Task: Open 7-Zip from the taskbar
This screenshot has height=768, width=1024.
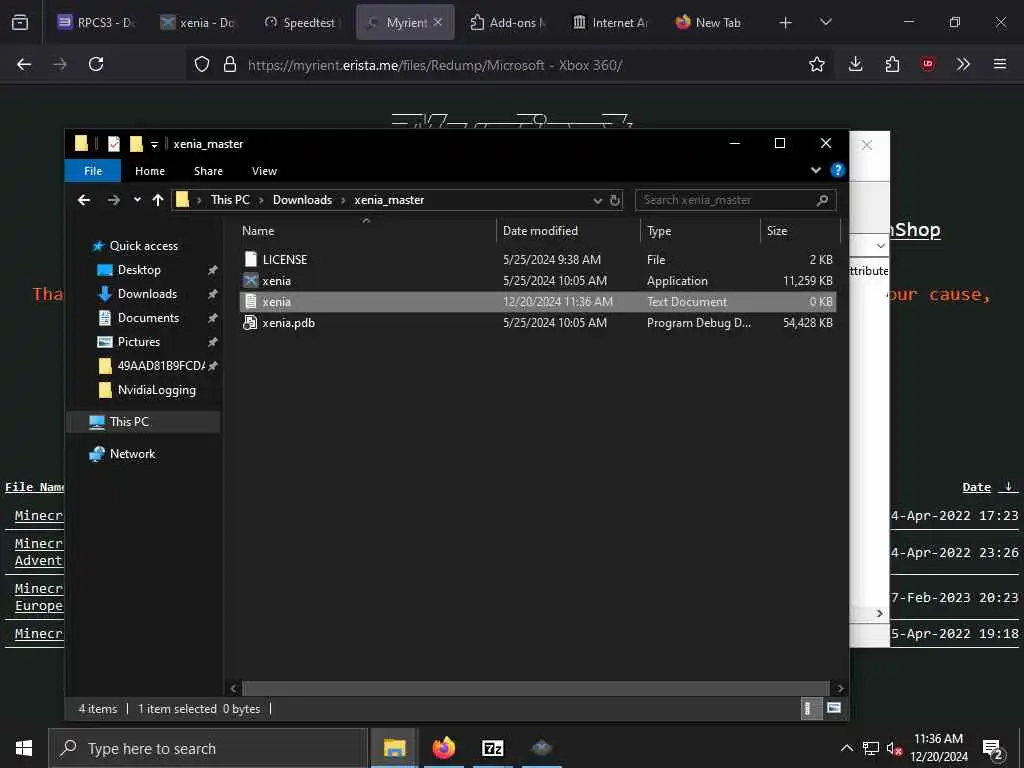Action: tap(492, 748)
